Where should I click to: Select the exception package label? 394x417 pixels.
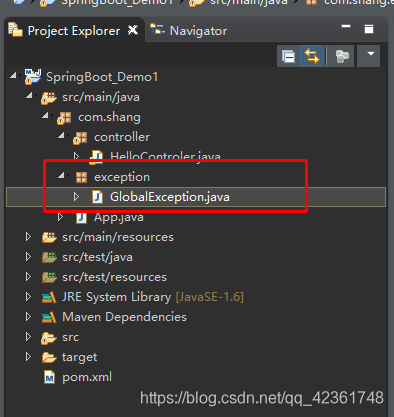(x=122, y=177)
